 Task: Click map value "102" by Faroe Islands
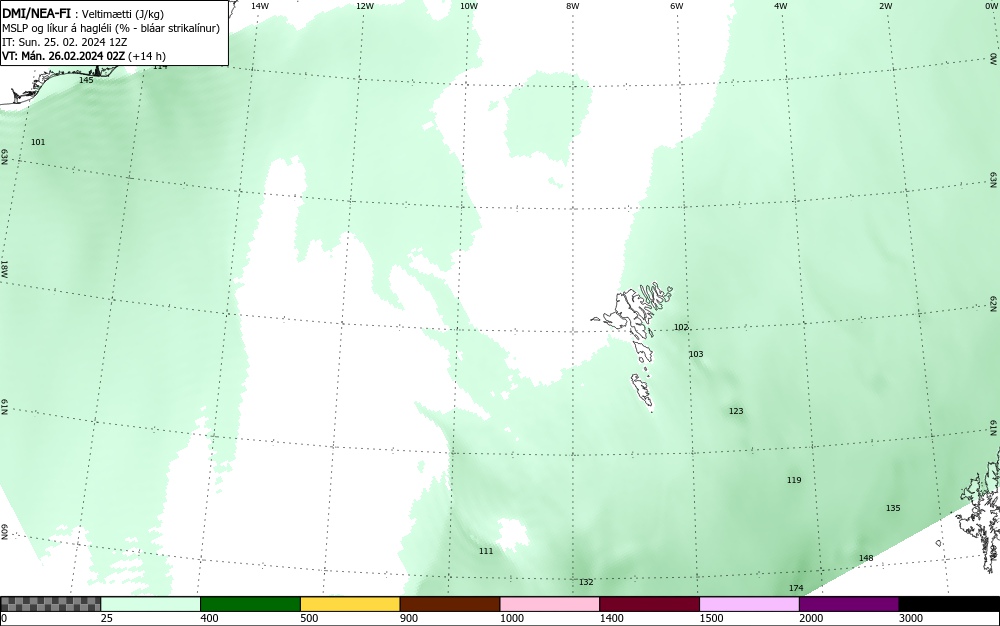(x=681, y=327)
